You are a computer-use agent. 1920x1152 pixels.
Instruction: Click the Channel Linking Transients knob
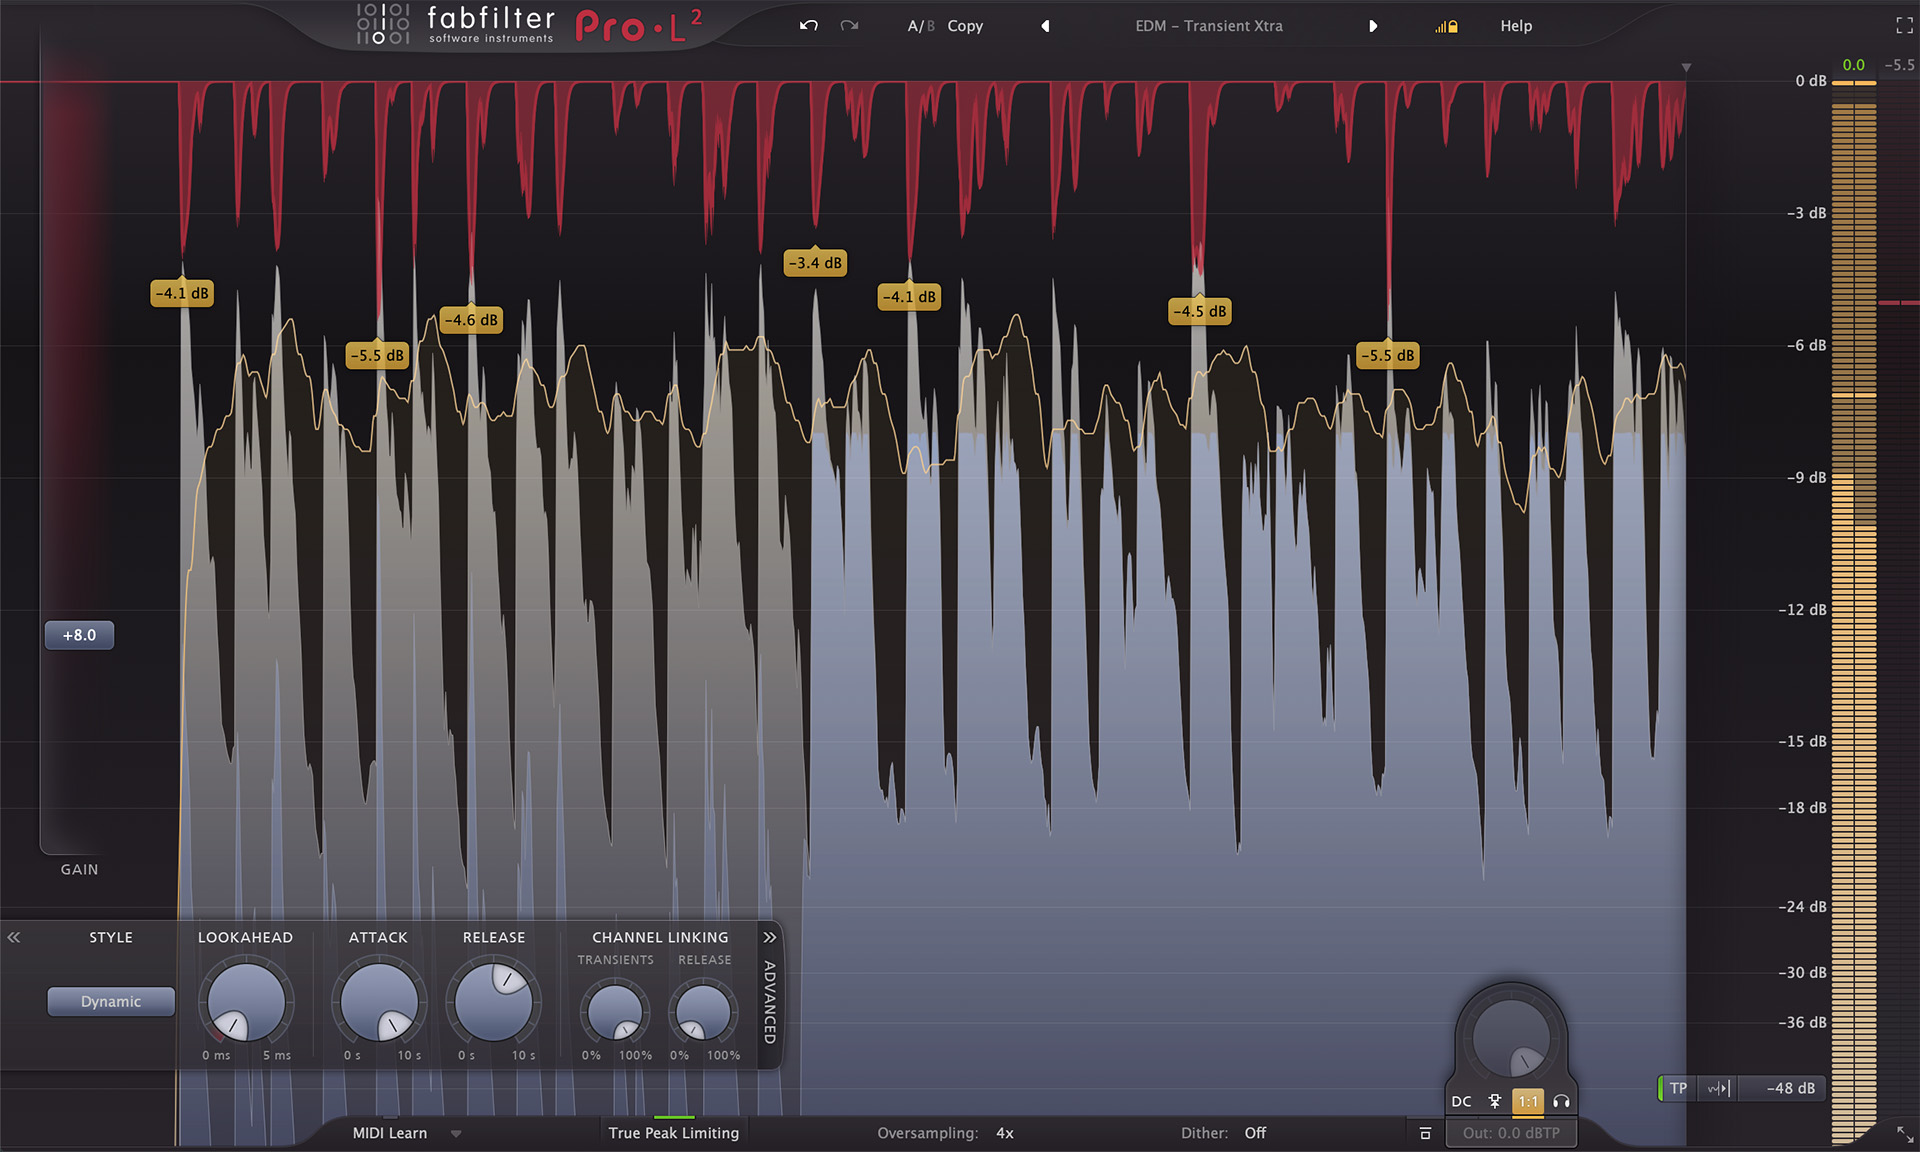coord(614,1011)
